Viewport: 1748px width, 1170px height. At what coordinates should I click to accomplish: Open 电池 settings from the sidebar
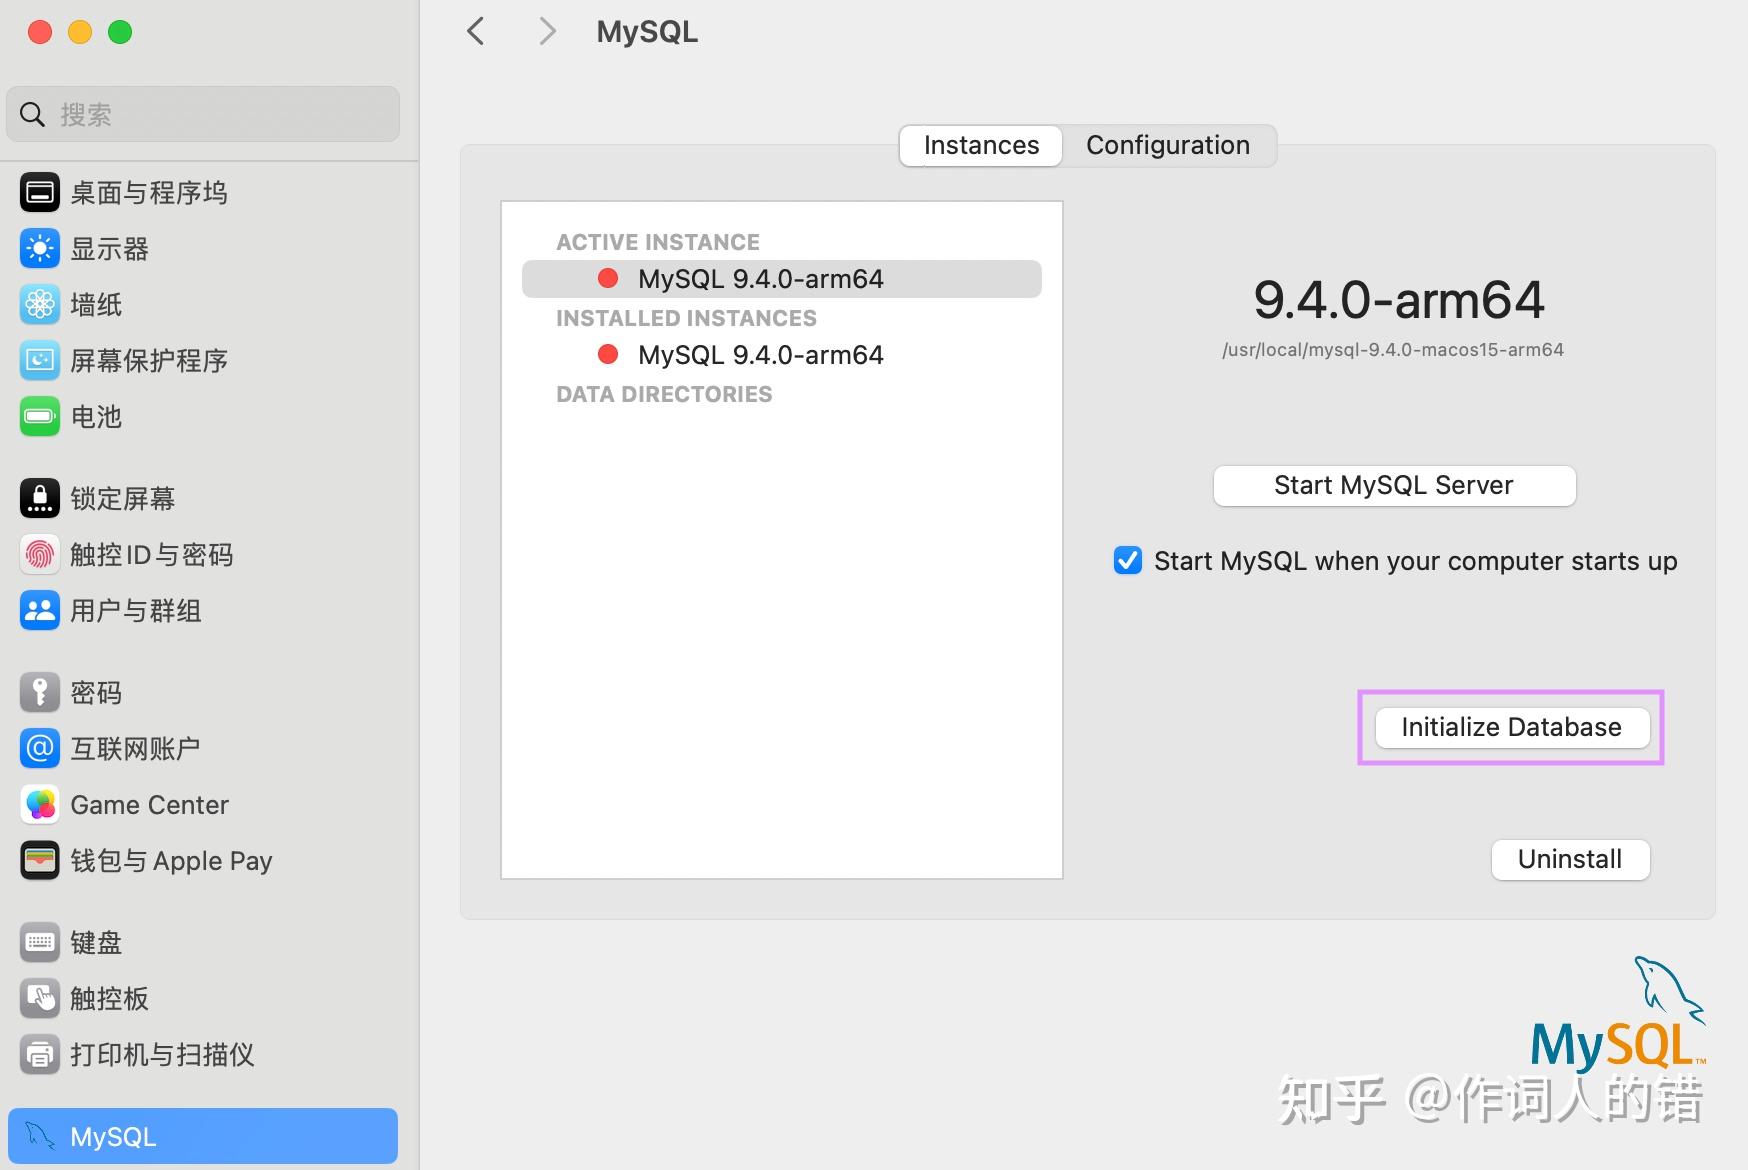[x=96, y=417]
